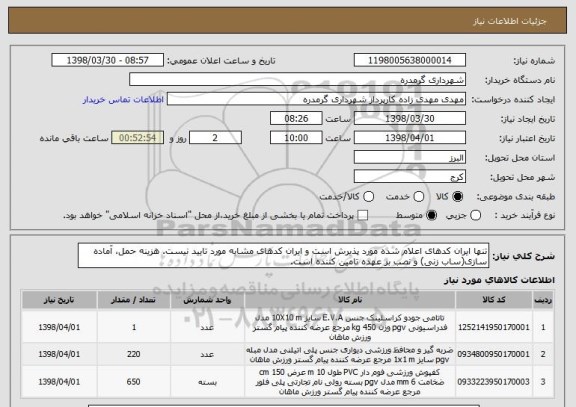Open the اطلاعات تماس خریدار link
The width and height of the screenshot is (576, 407).
pyautogui.click(x=123, y=100)
